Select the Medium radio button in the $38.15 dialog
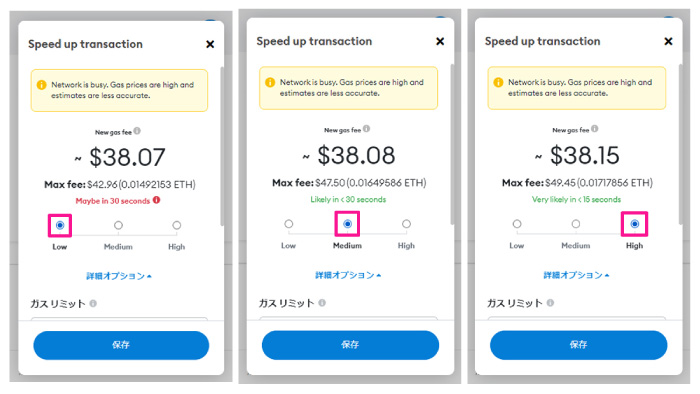This screenshot has height=394, width=700. [576, 224]
